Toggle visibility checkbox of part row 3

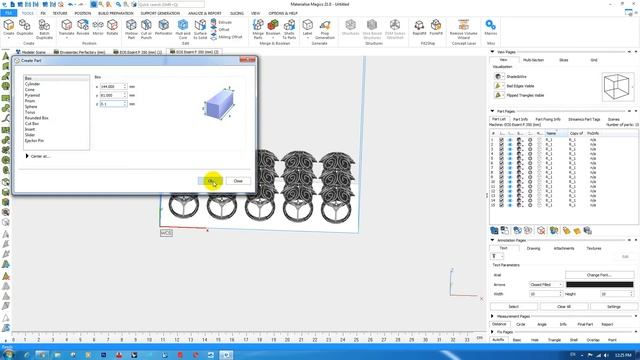[x=501, y=149]
